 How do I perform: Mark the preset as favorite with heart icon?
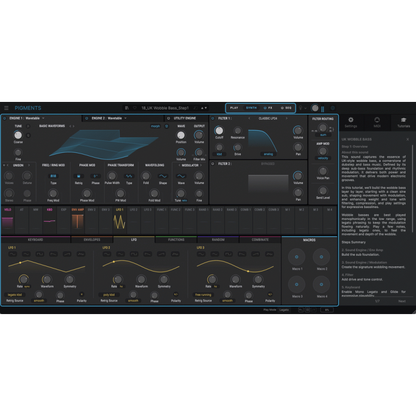(135, 108)
